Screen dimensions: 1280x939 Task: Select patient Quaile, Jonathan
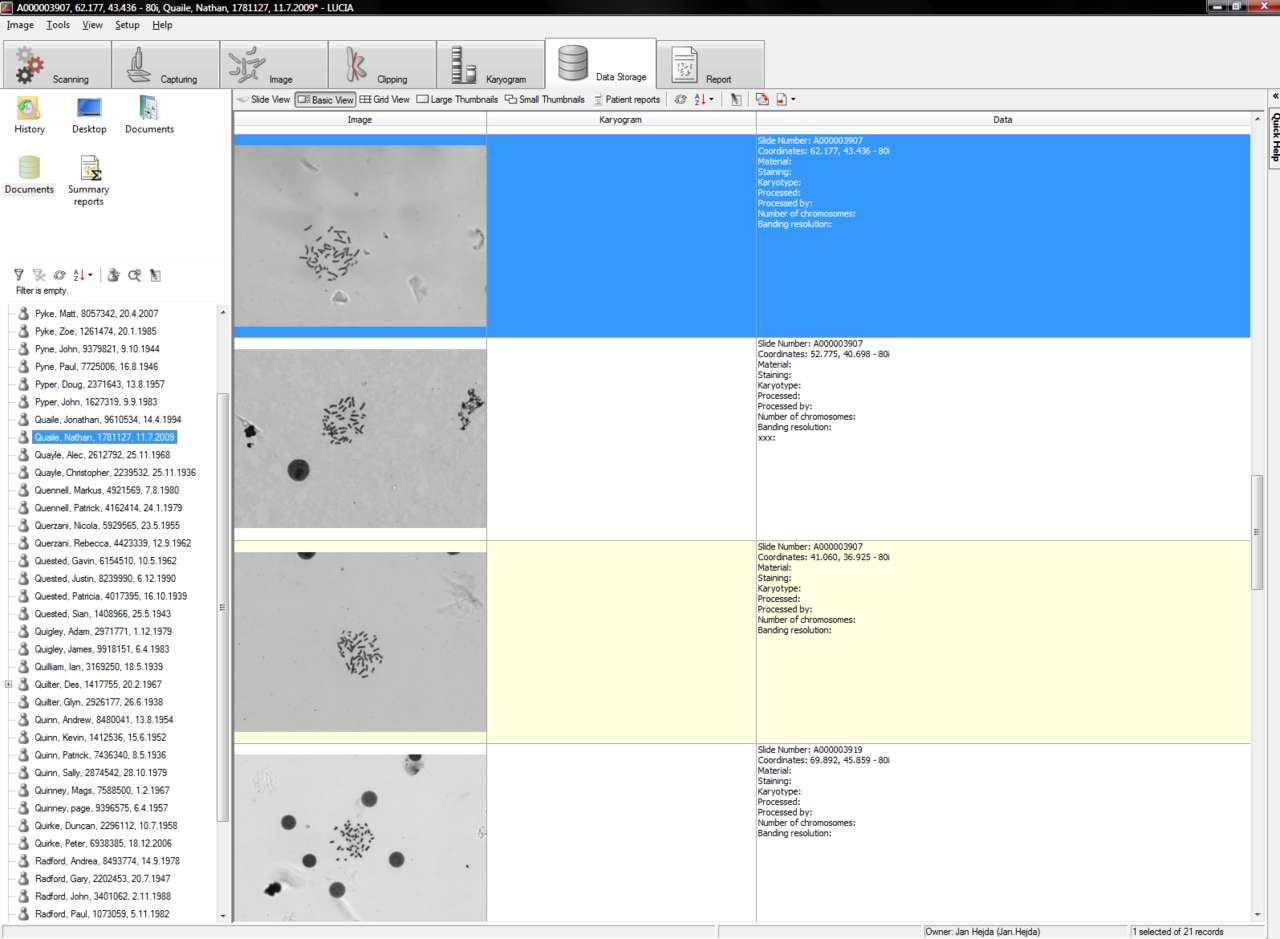[x=108, y=420]
